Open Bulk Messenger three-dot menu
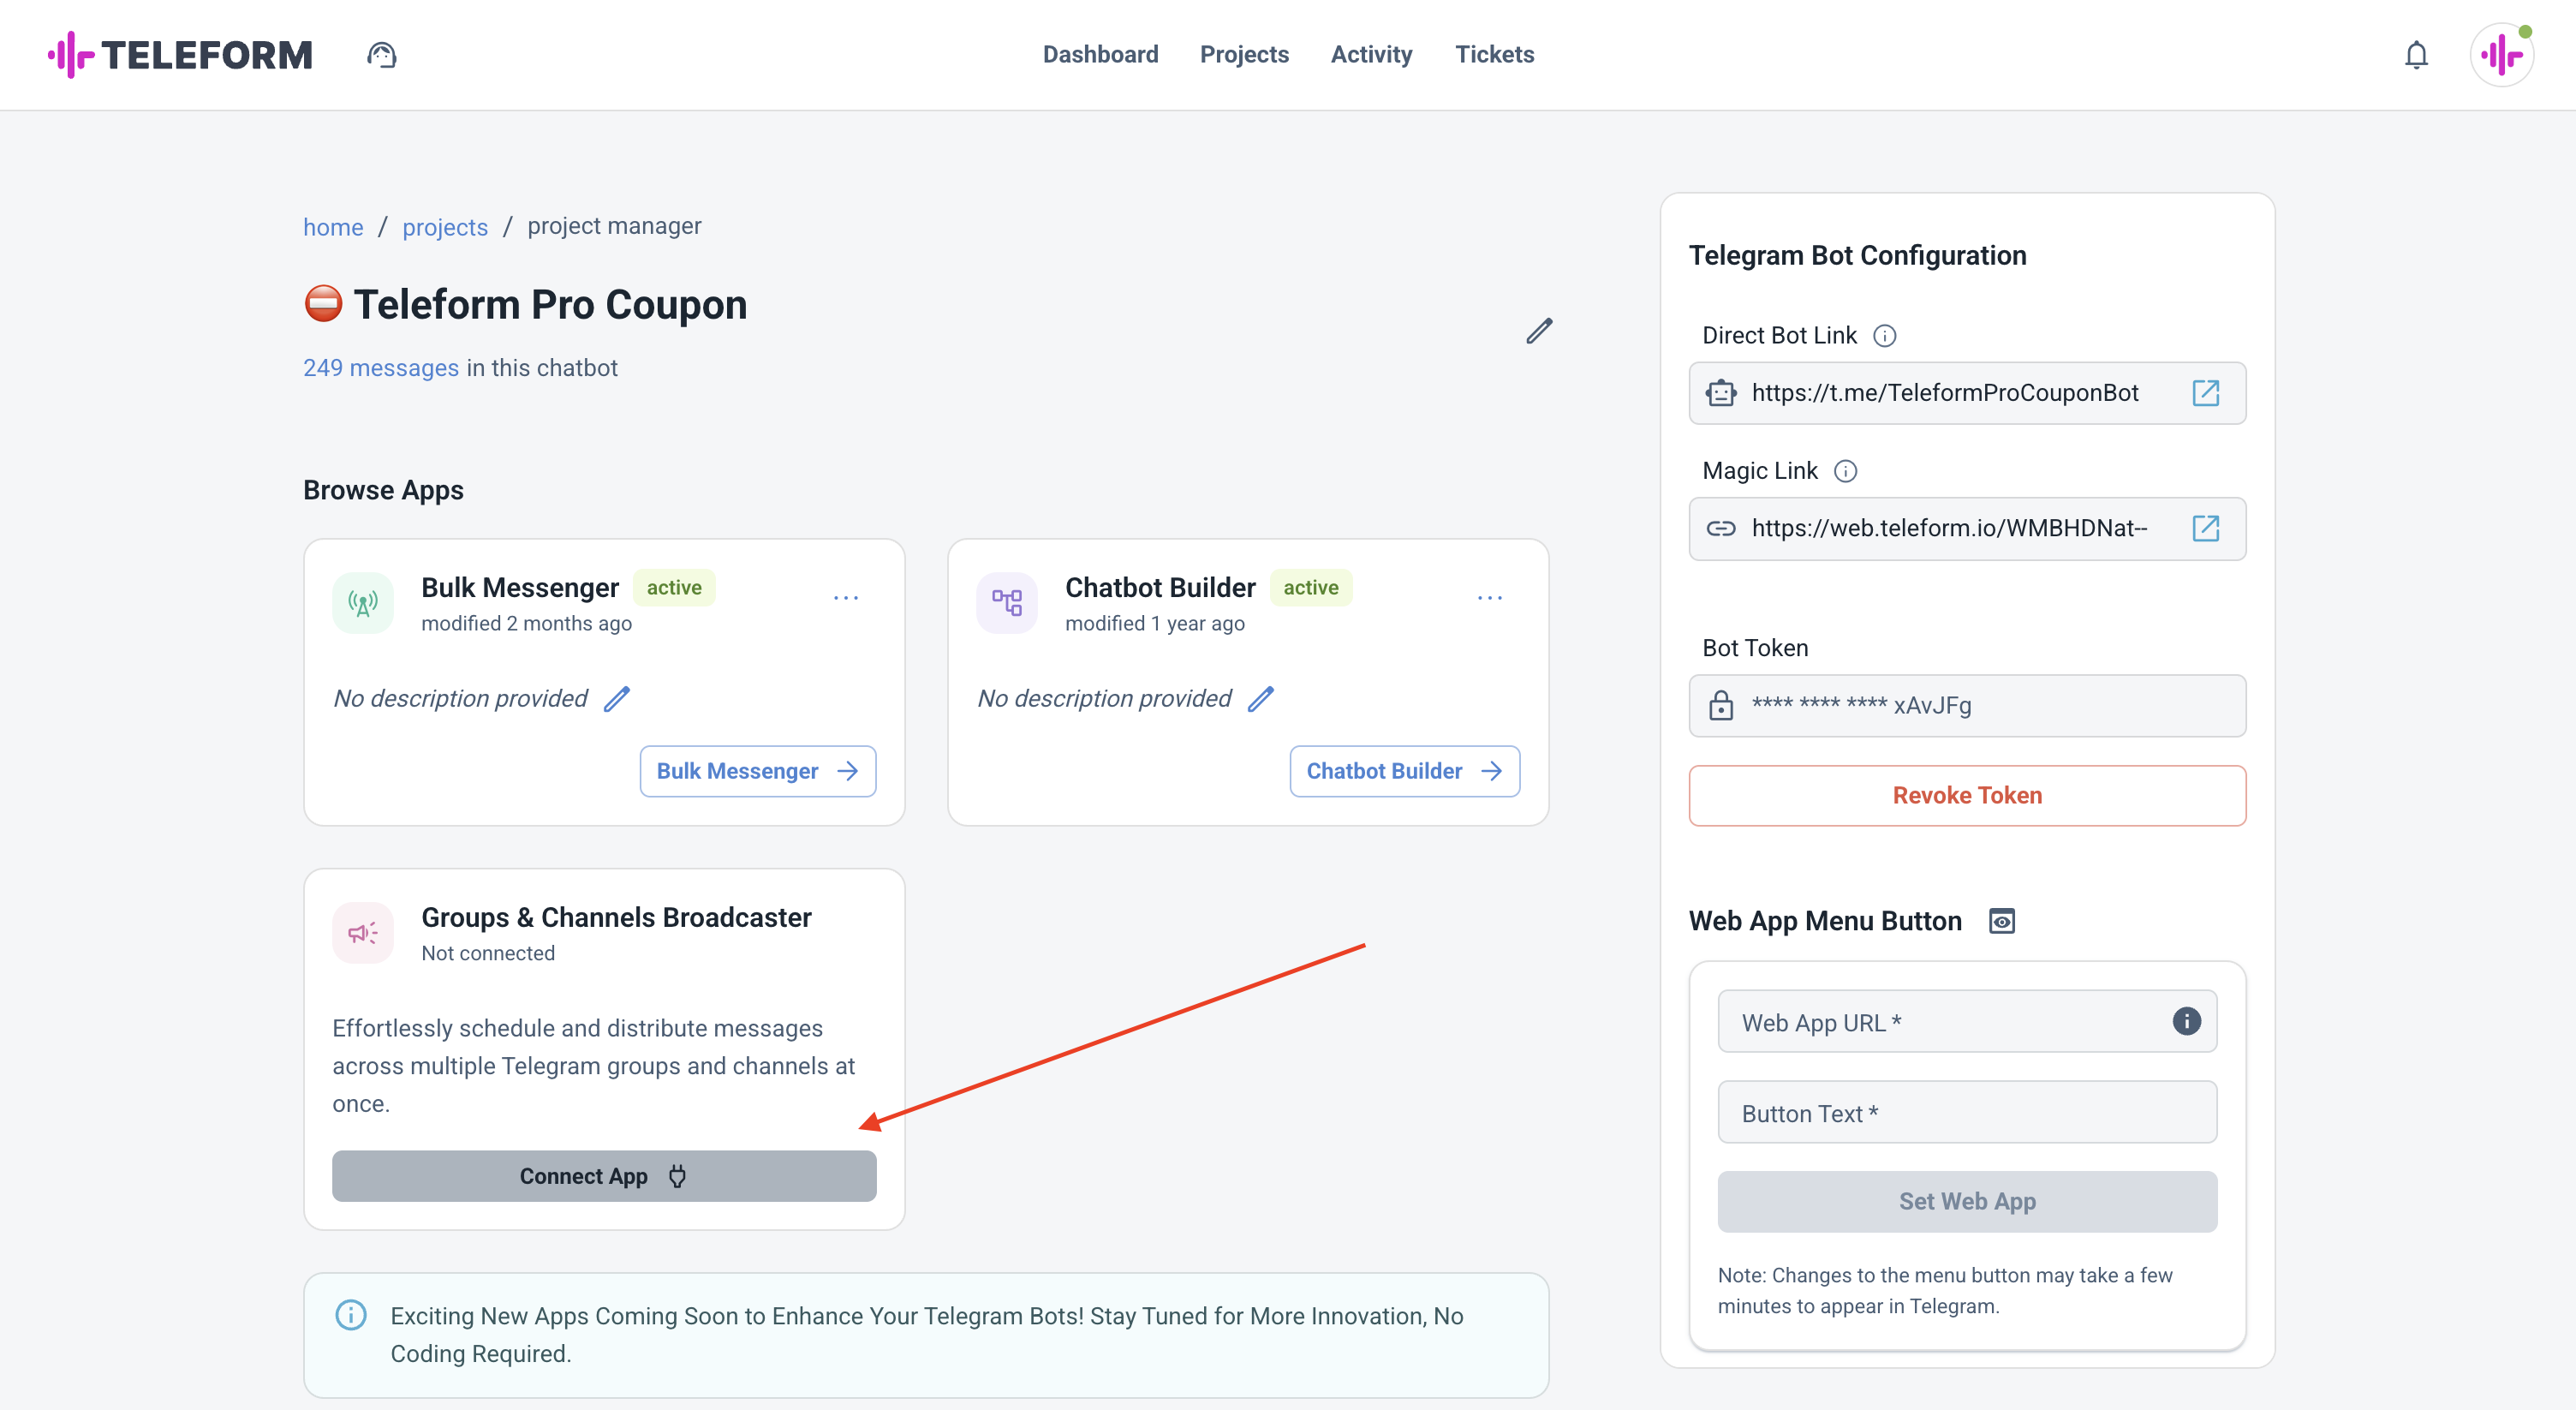The image size is (2576, 1410). pos(846,598)
